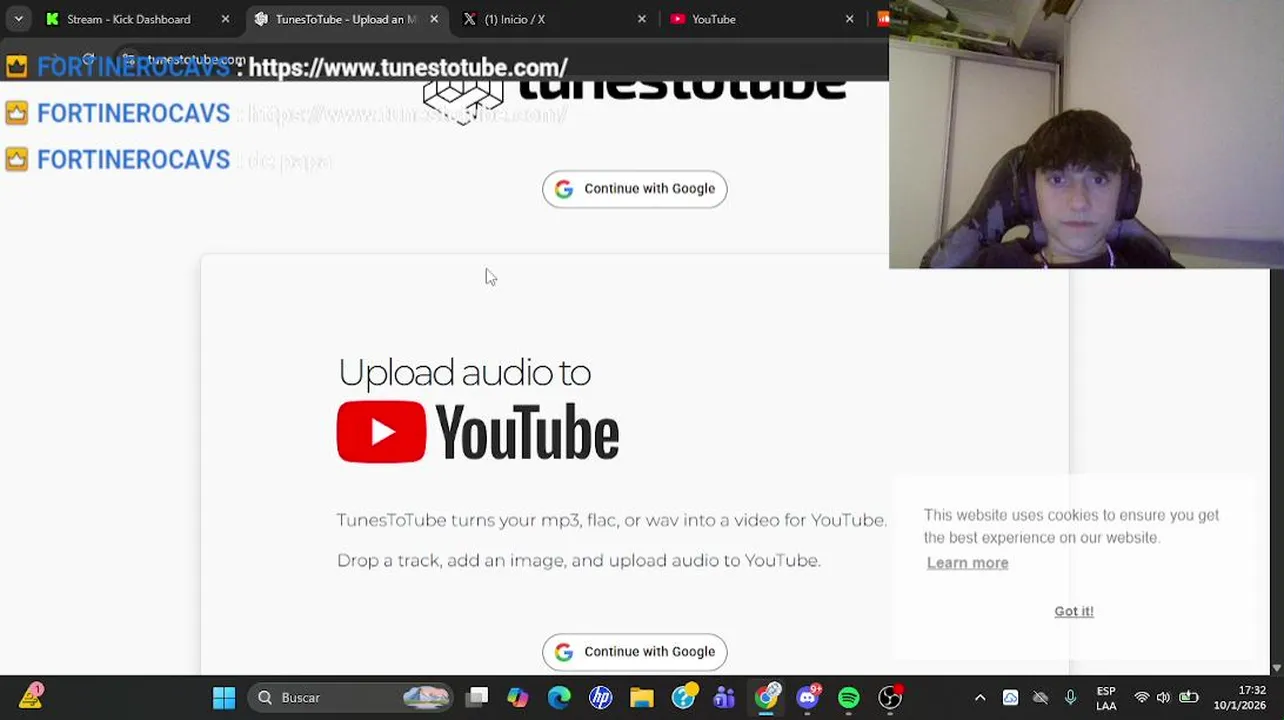Image resolution: width=1284 pixels, height=720 pixels.
Task: Click the page scrollbar down arrow
Action: pyautogui.click(x=1276, y=667)
